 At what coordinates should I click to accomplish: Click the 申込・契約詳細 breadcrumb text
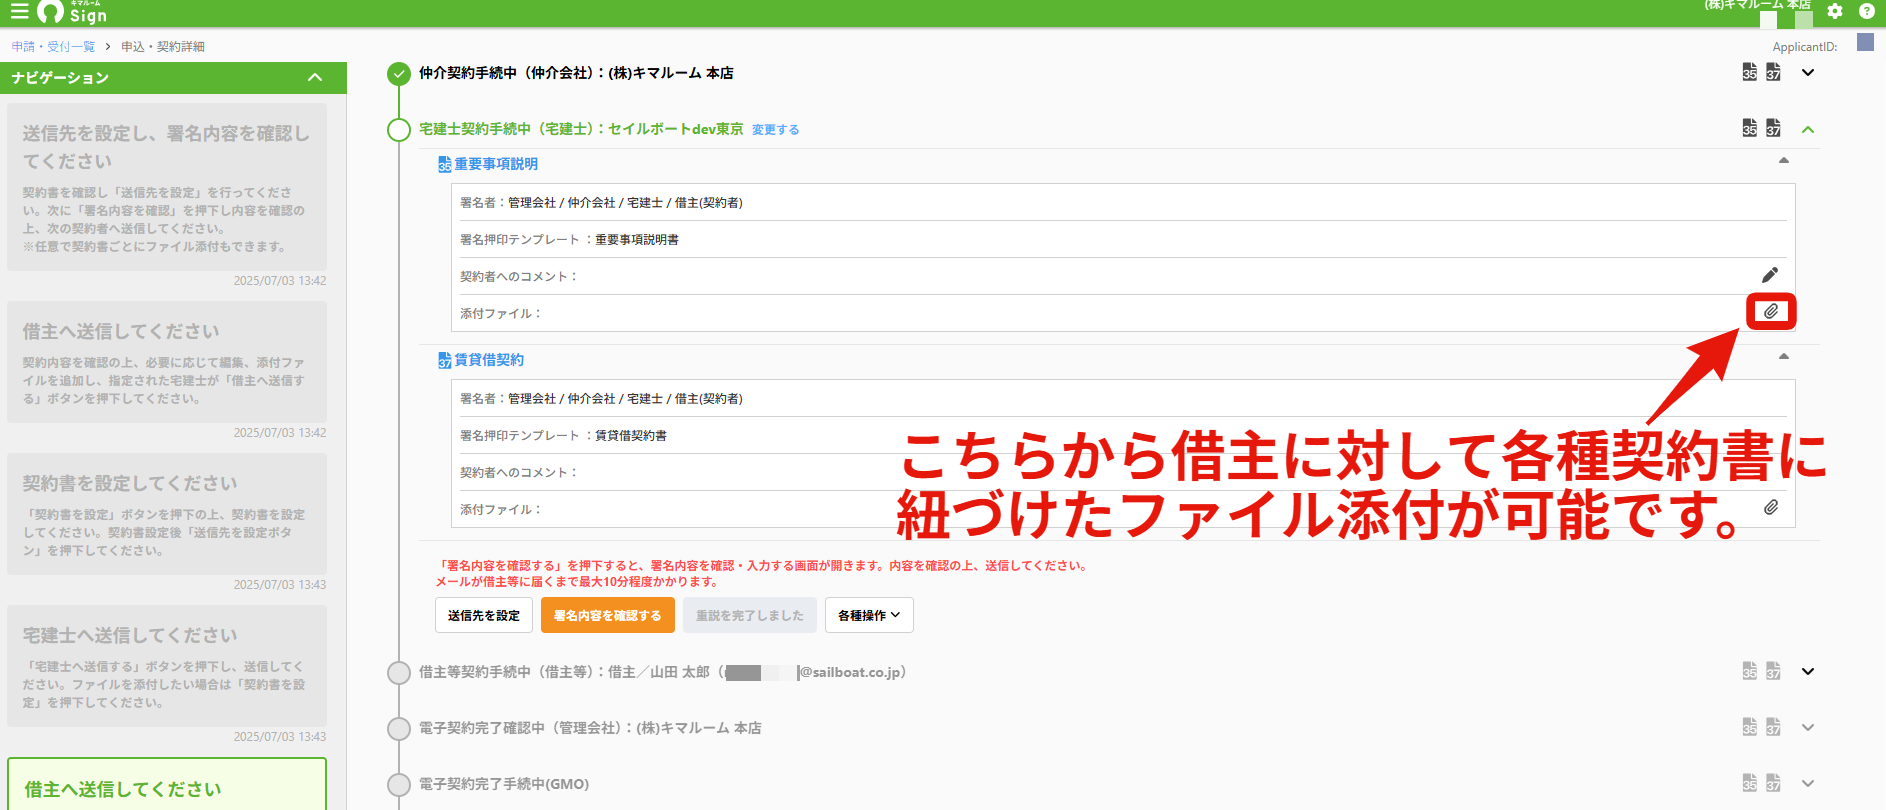[x=163, y=47]
